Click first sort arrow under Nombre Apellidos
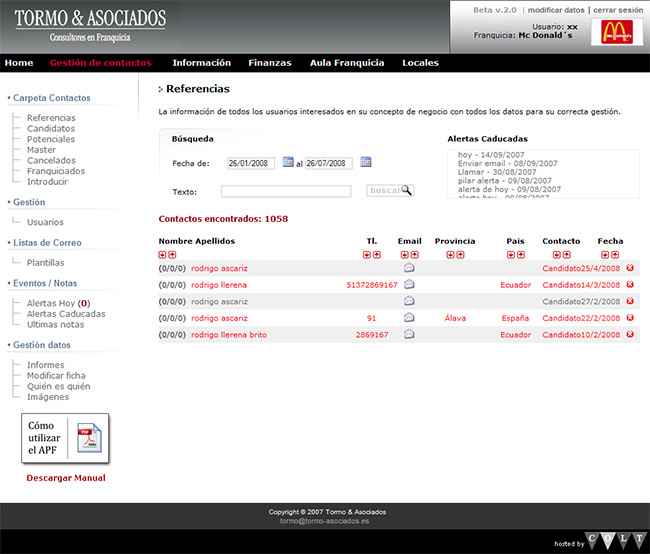Viewport: 650px width, 554px height. 162,255
